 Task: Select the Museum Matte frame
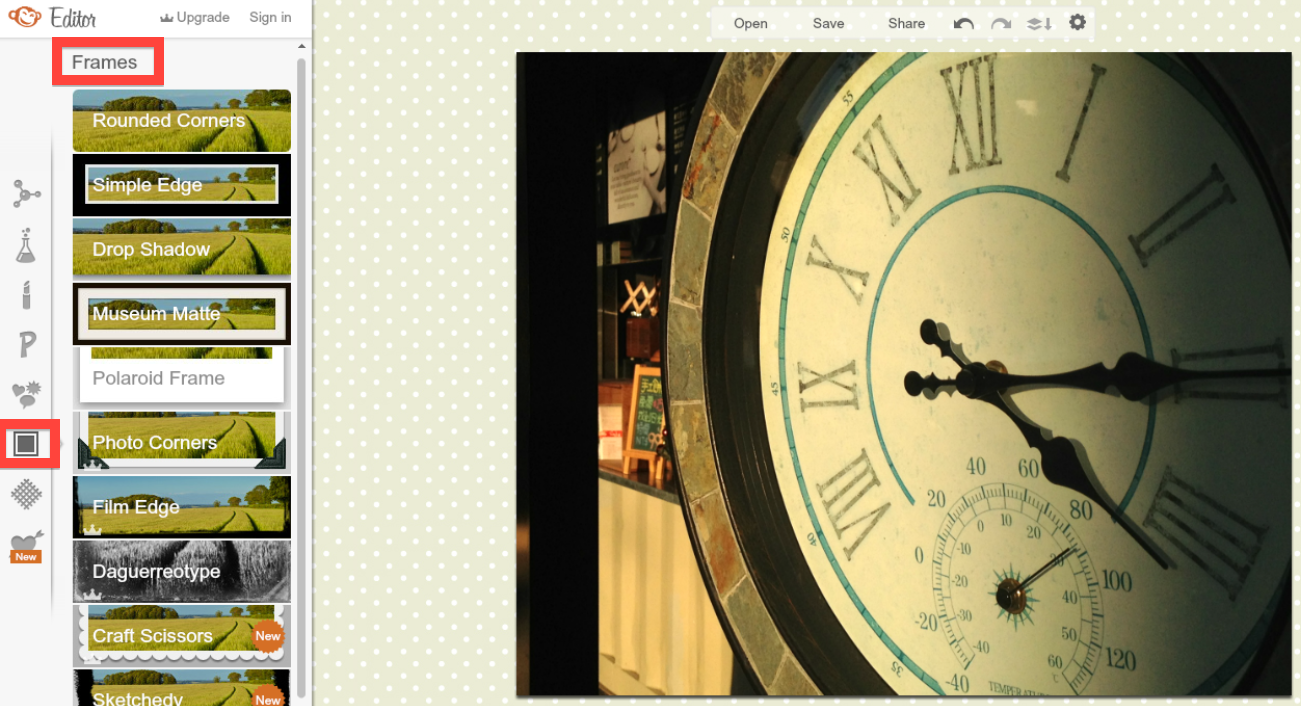[x=182, y=314]
